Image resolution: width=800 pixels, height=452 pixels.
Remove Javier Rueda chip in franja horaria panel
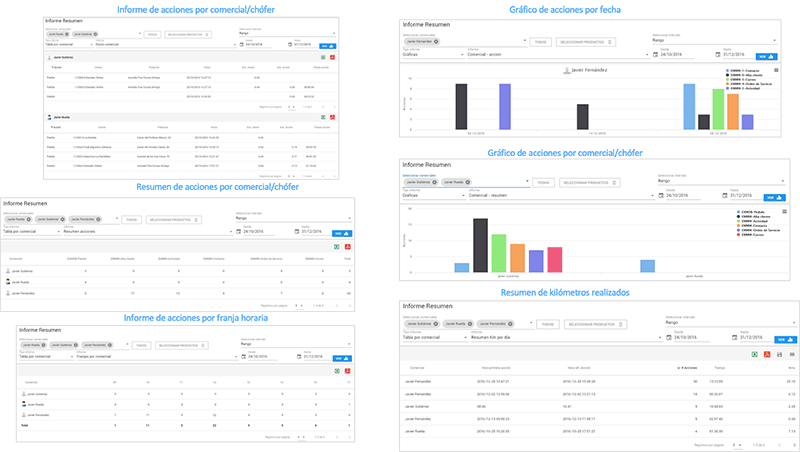43,345
